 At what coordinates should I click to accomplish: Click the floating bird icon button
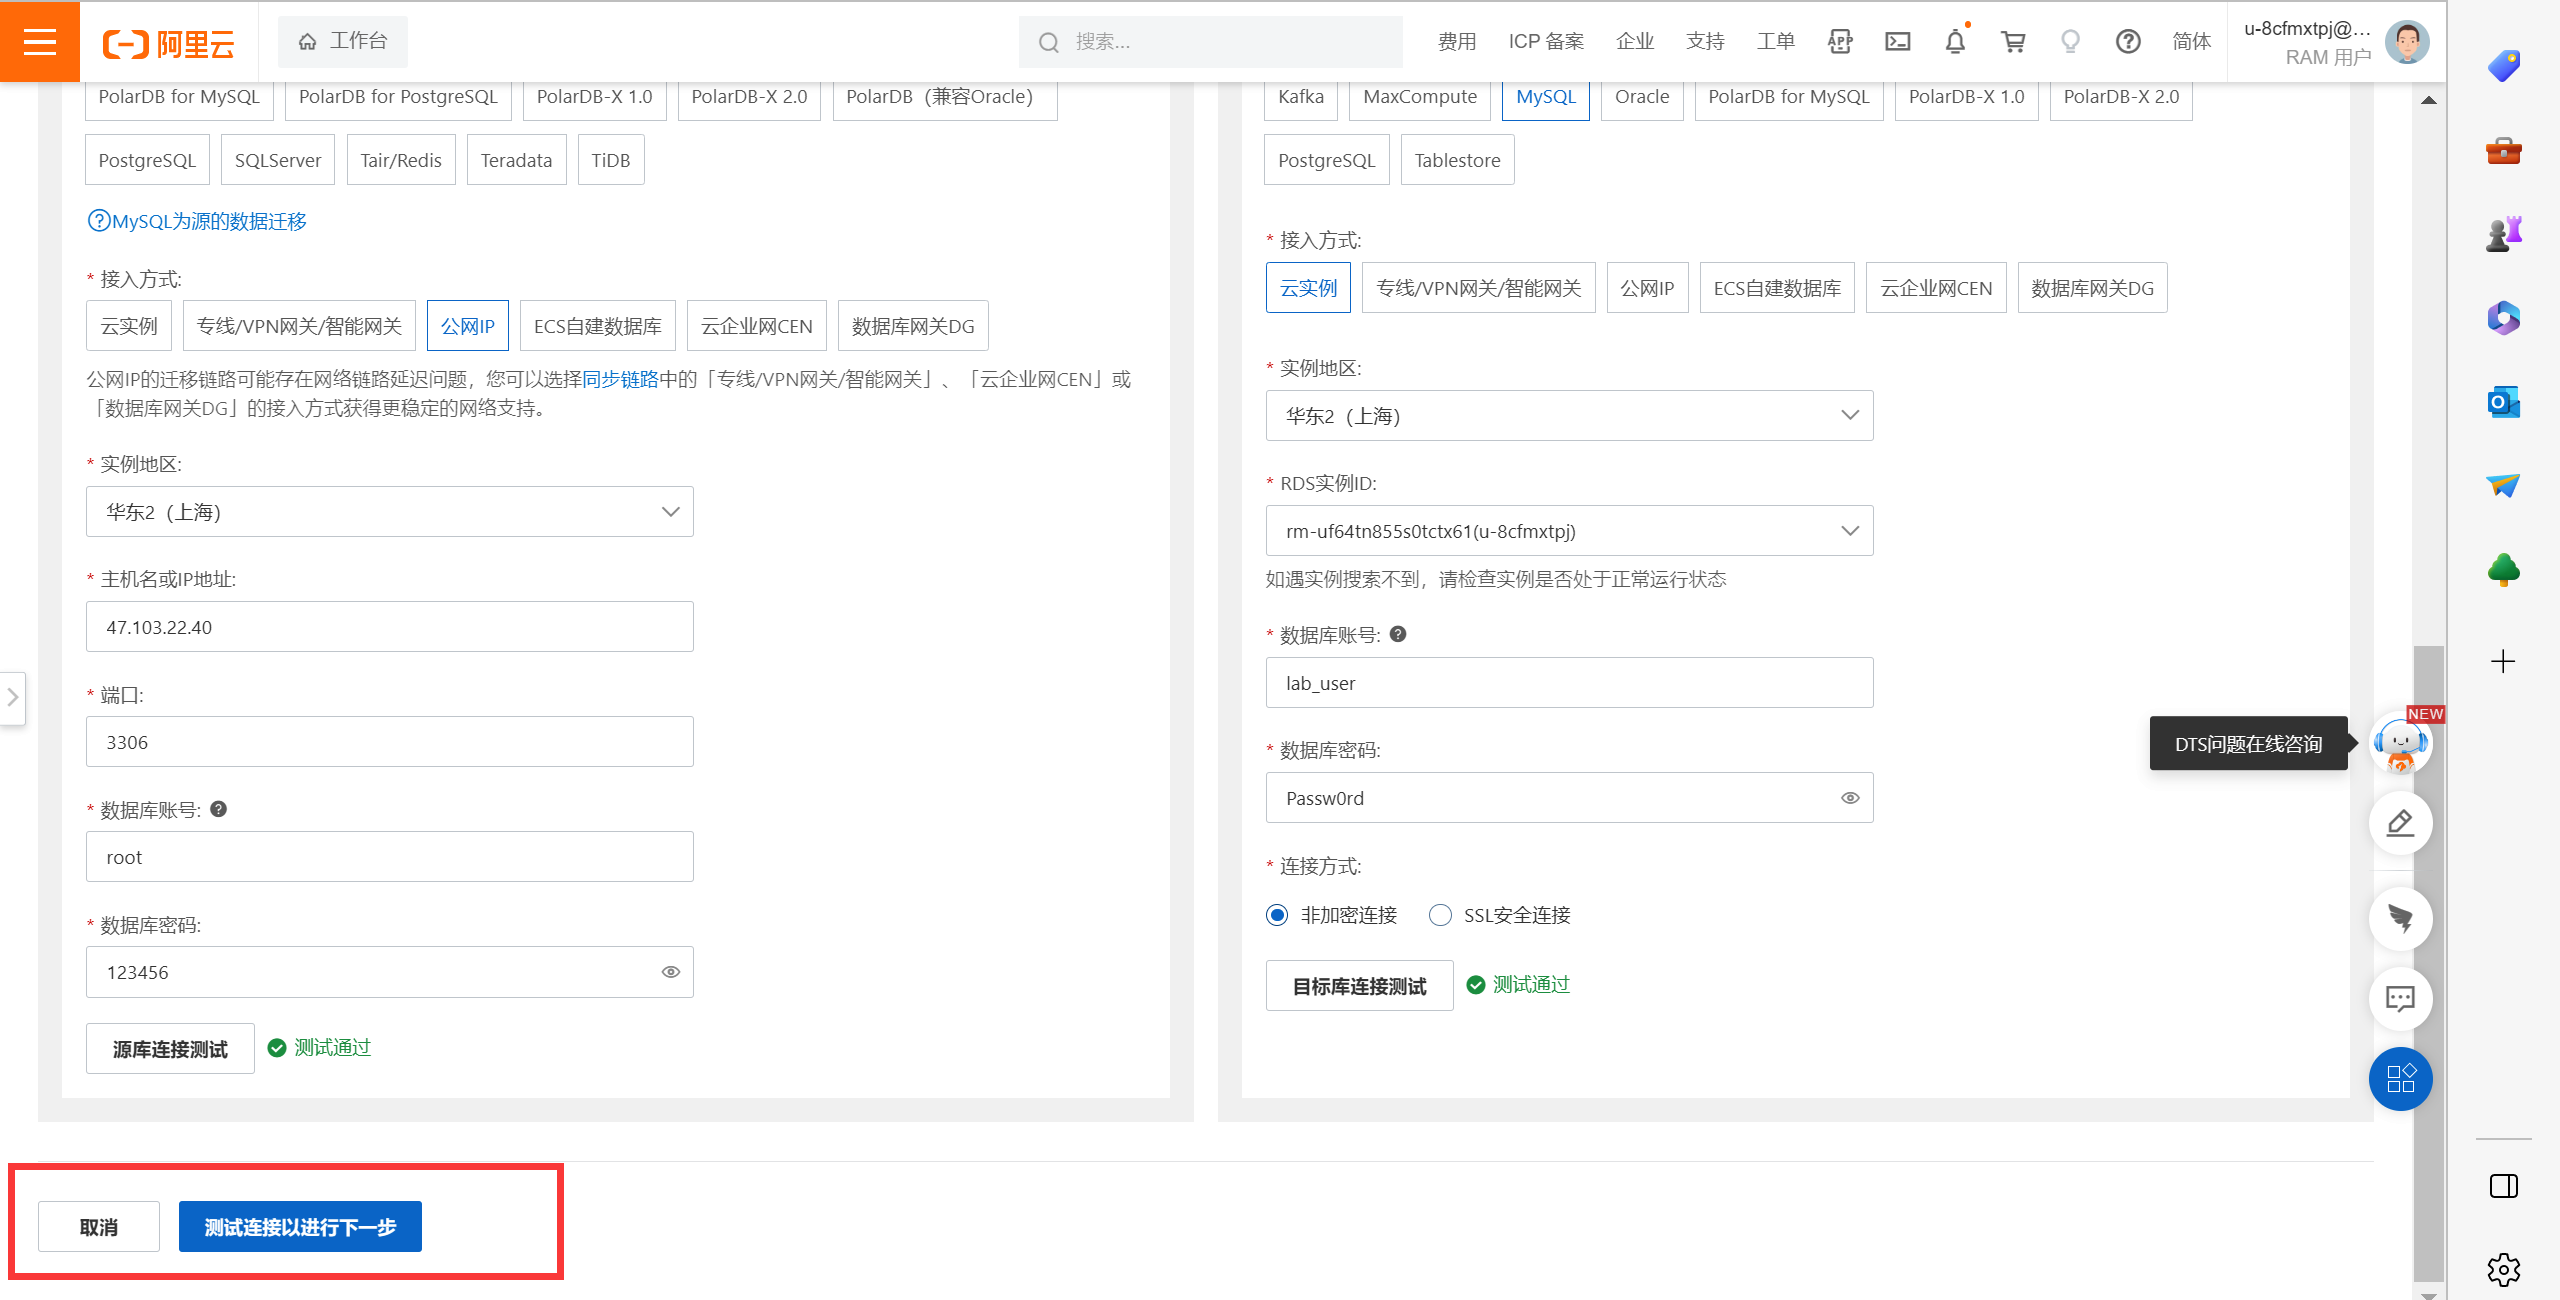(2401, 918)
